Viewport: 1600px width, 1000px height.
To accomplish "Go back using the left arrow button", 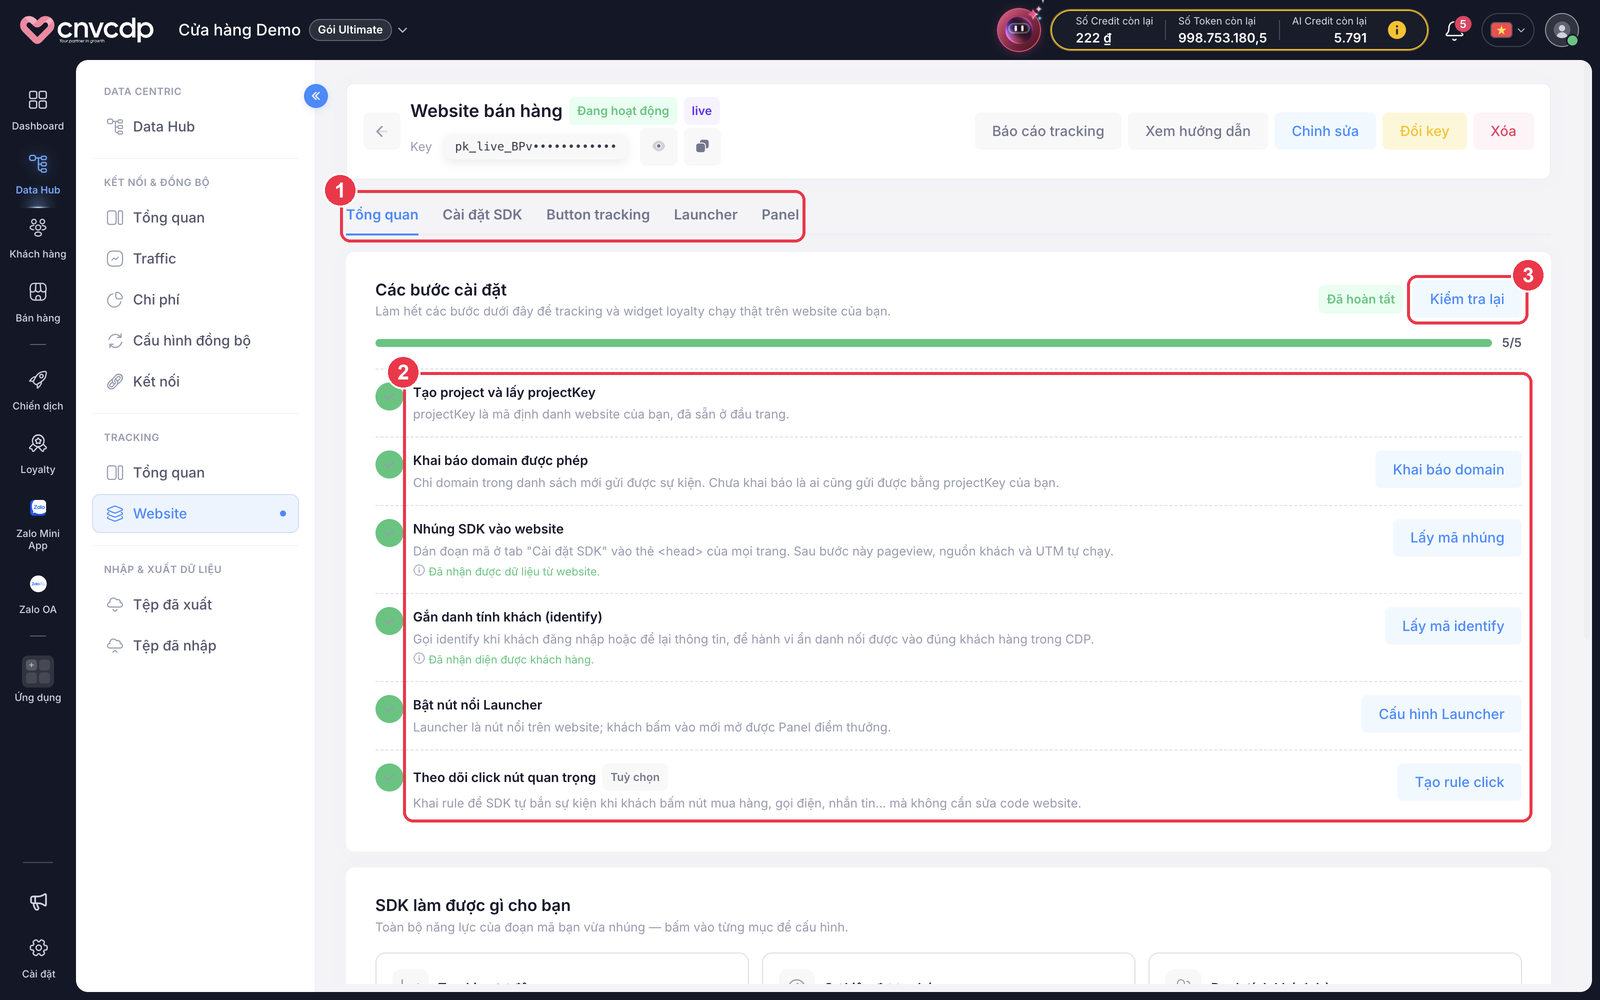I will (x=380, y=131).
